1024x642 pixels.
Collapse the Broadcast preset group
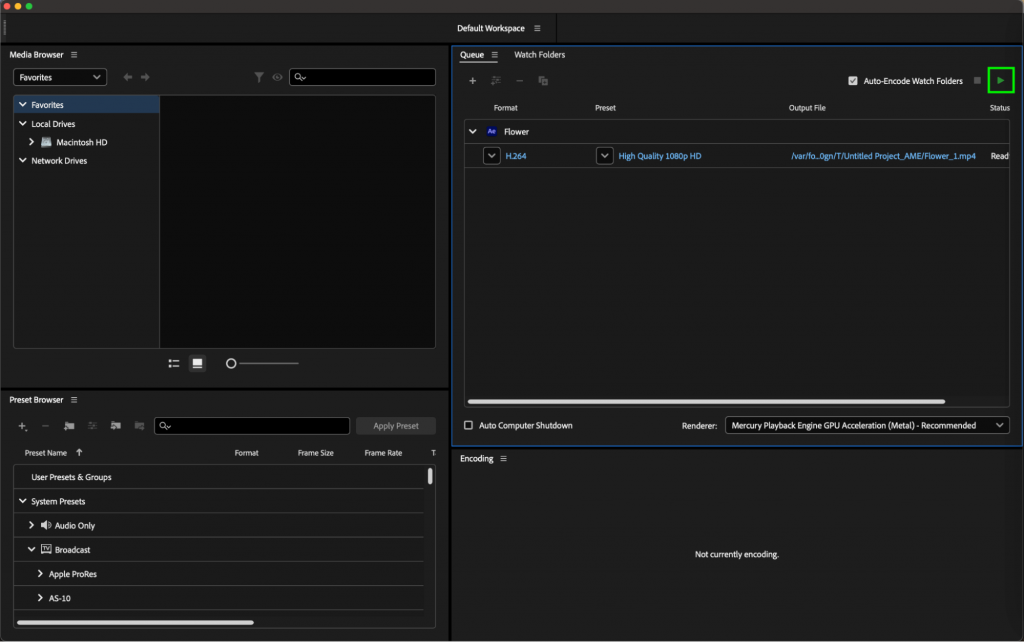click(x=30, y=549)
